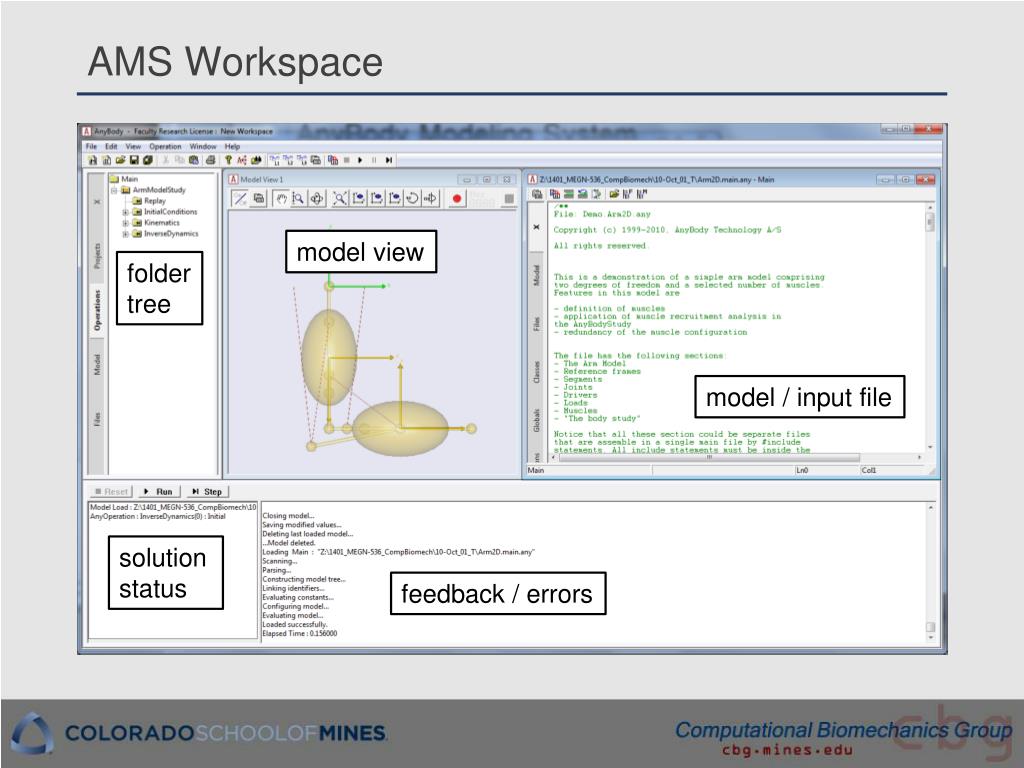The height and width of the screenshot is (768, 1024).
Task: Click the Reset button
Action: pos(111,492)
